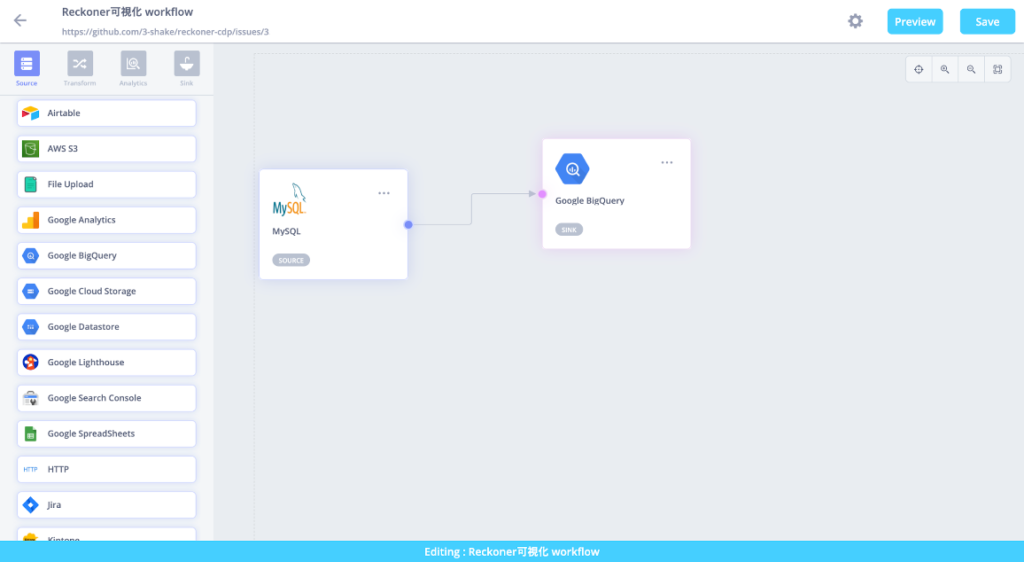Screen dimensions: 1024x562
Task: Zoom in on the canvas
Action: click(945, 69)
